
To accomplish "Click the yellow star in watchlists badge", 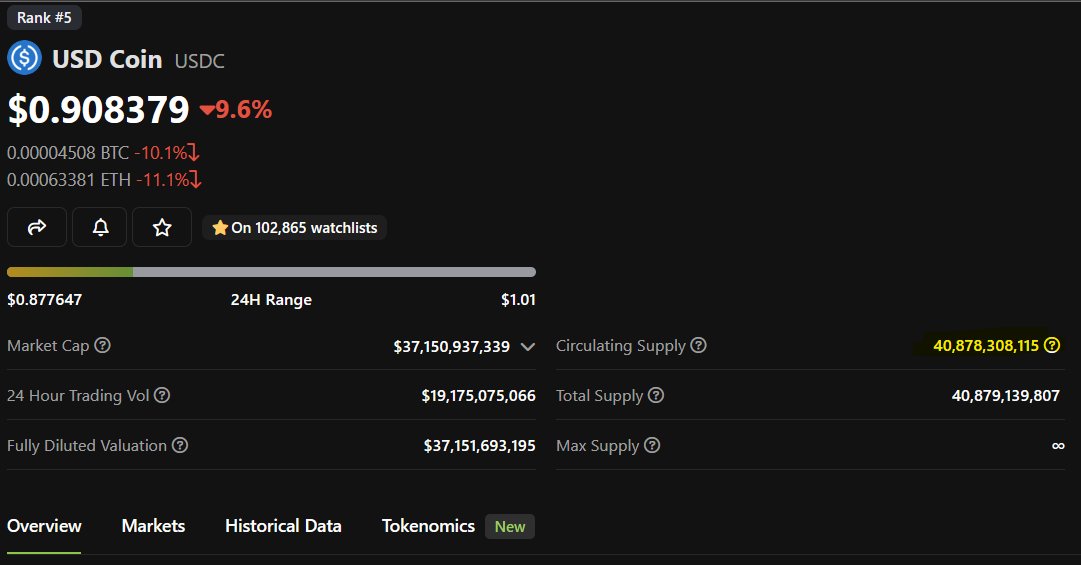I will pyautogui.click(x=220, y=227).
